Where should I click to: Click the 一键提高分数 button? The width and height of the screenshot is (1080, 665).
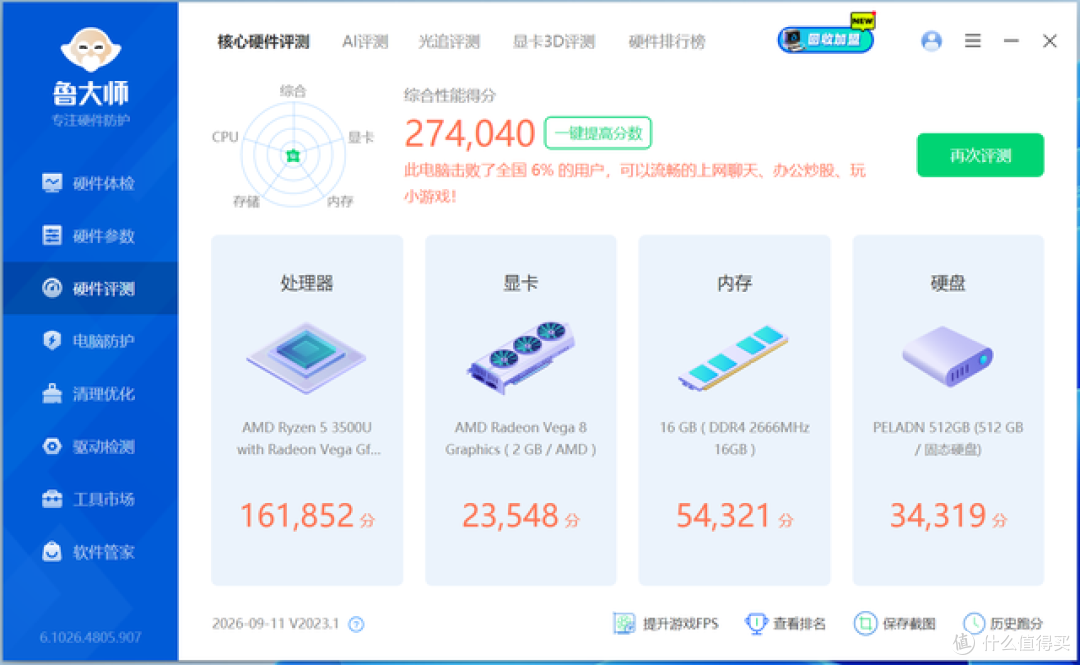pyautogui.click(x=598, y=133)
